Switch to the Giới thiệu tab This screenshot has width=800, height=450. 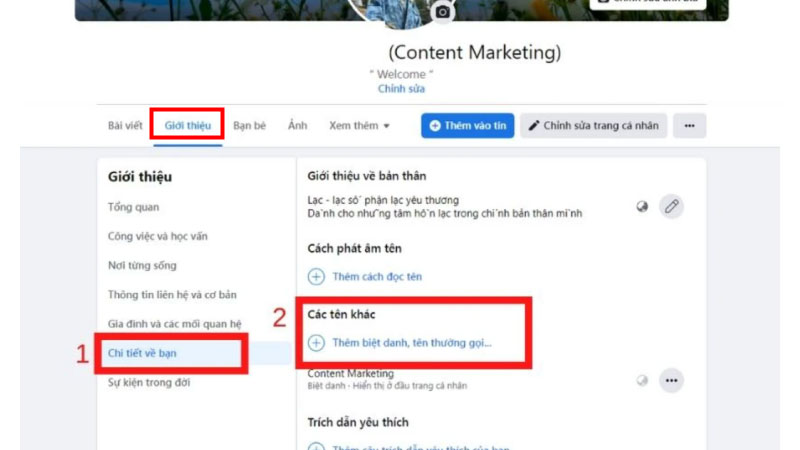(x=187, y=126)
